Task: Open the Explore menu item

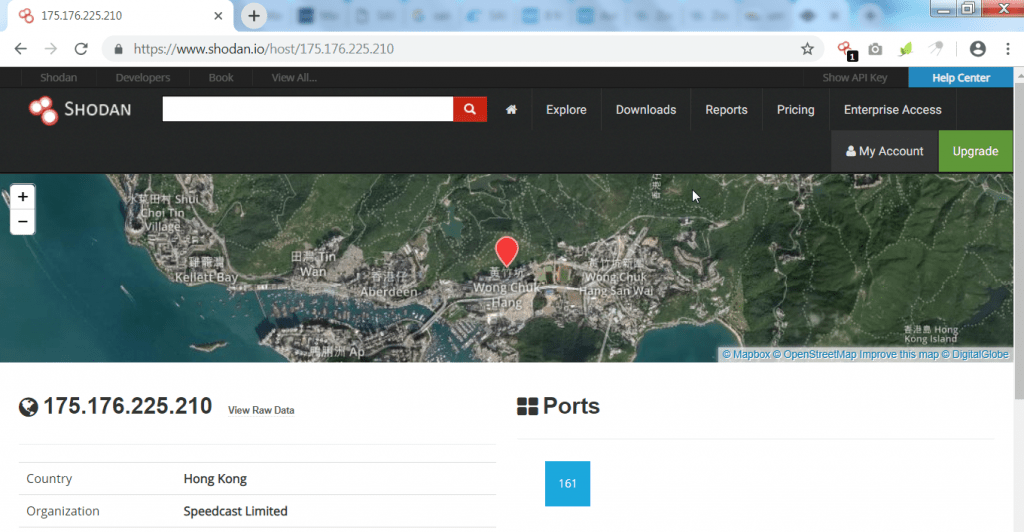Action: click(566, 110)
